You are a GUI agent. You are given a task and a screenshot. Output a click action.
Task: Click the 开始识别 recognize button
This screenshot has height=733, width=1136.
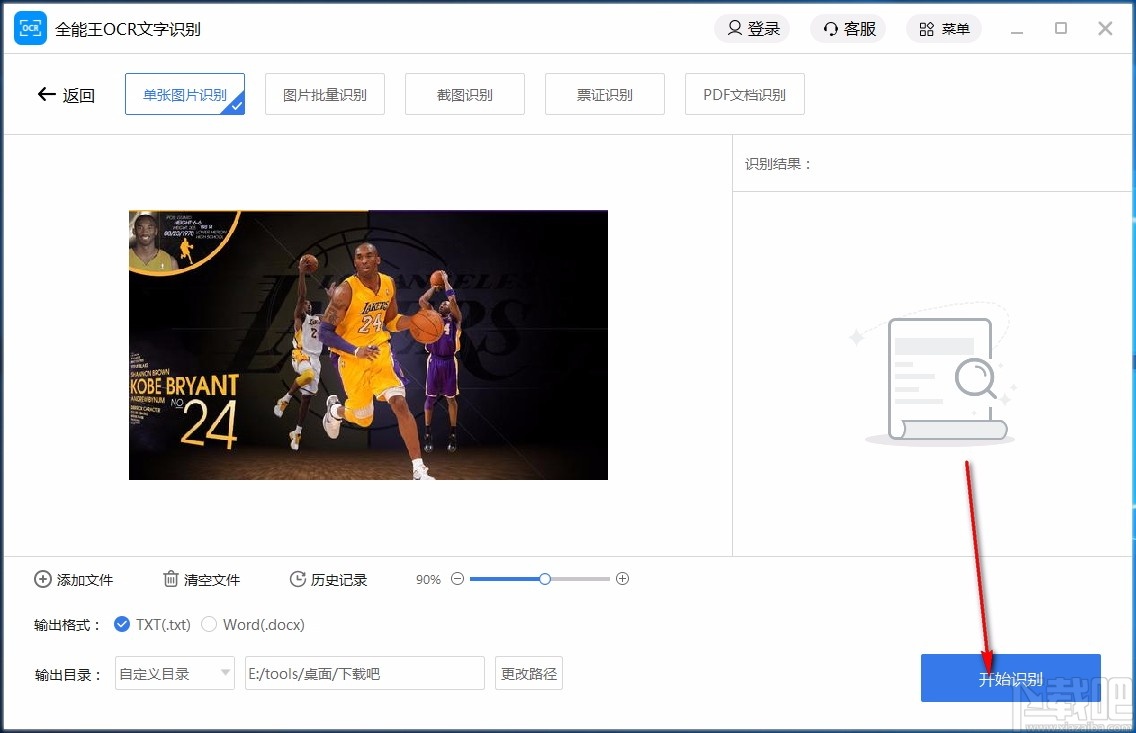[1010, 677]
